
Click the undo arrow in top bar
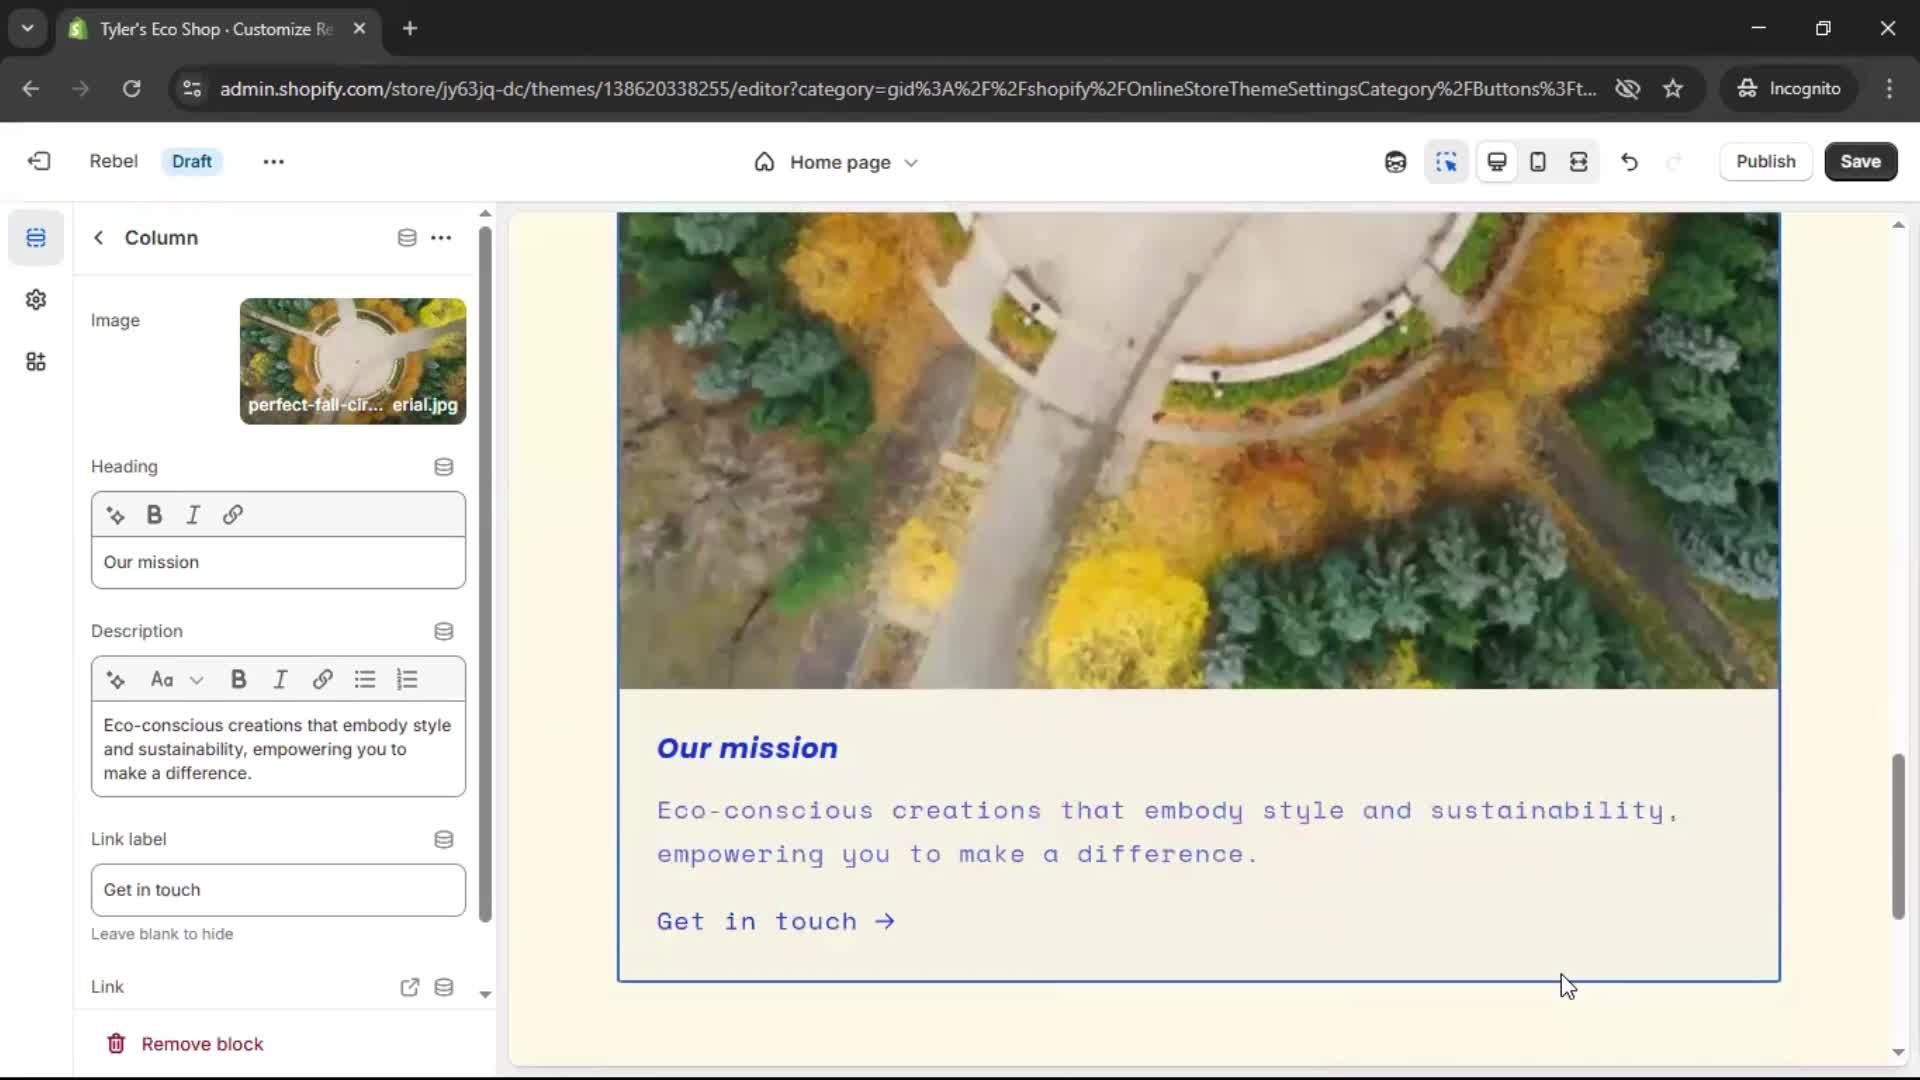coord(1629,162)
